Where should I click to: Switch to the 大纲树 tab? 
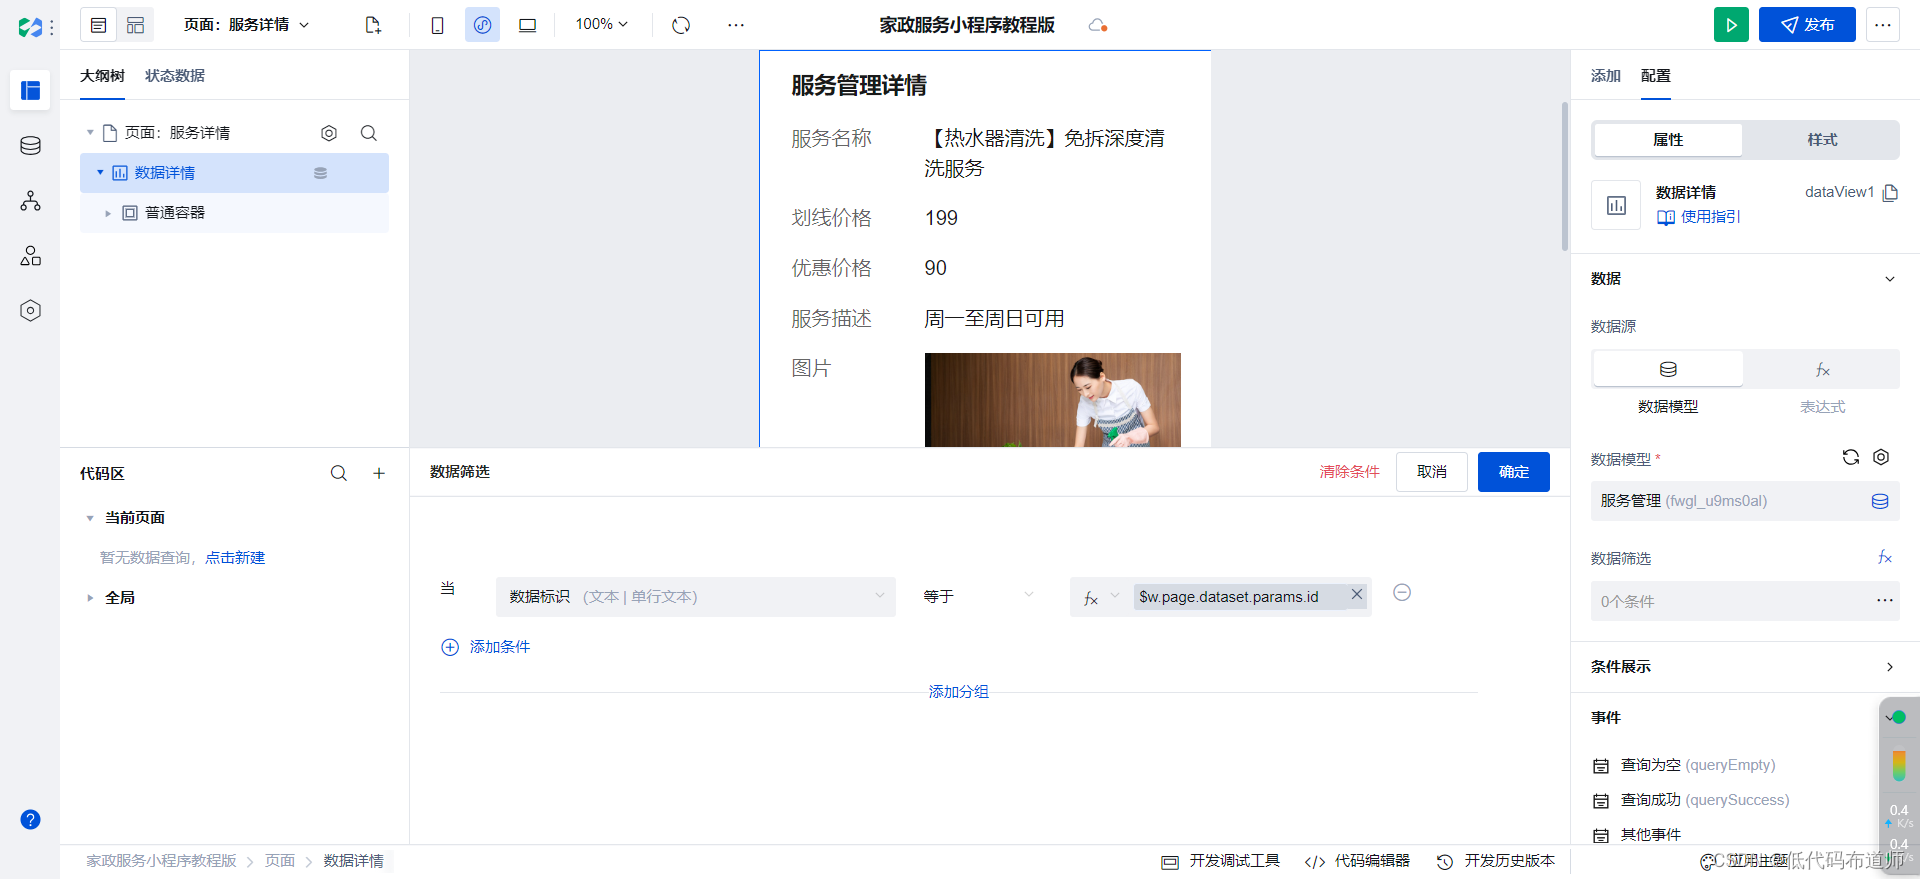point(102,76)
